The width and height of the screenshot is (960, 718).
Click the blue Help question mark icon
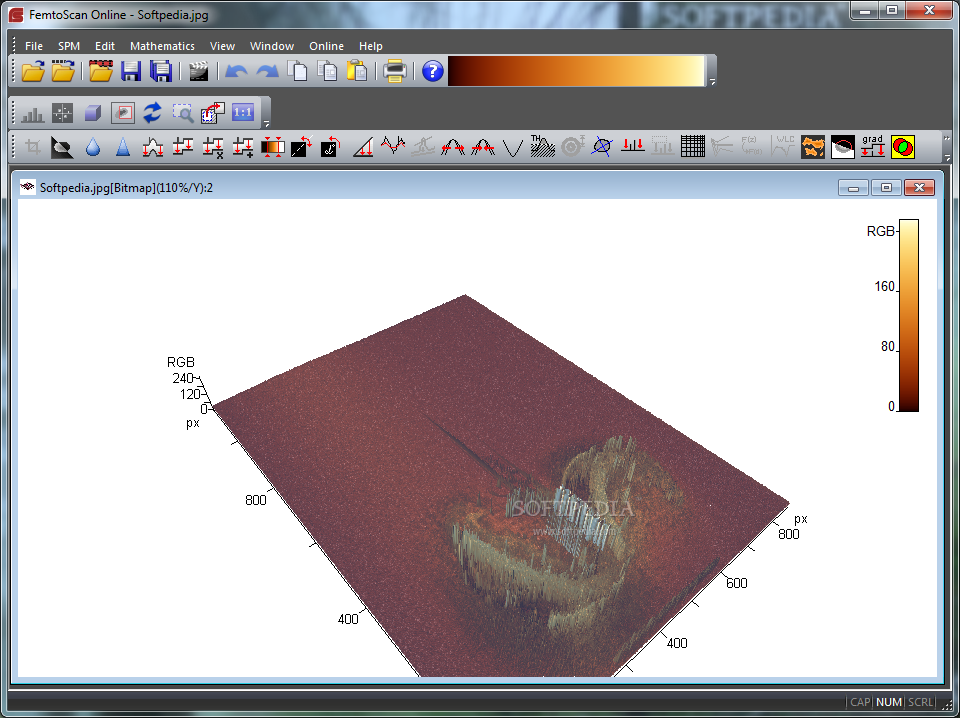coord(432,71)
